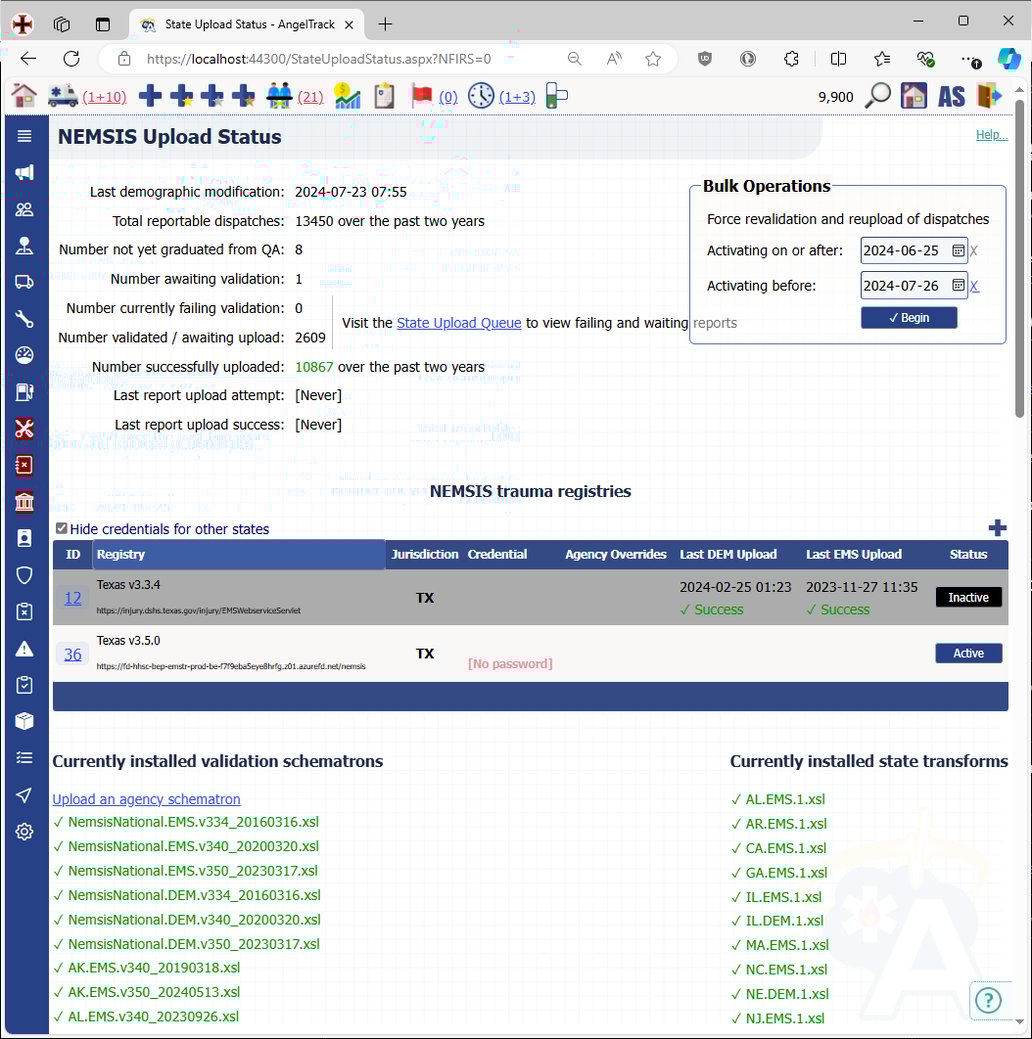
Task: Select the red bank building icon in the sidebar
Action: point(24,501)
